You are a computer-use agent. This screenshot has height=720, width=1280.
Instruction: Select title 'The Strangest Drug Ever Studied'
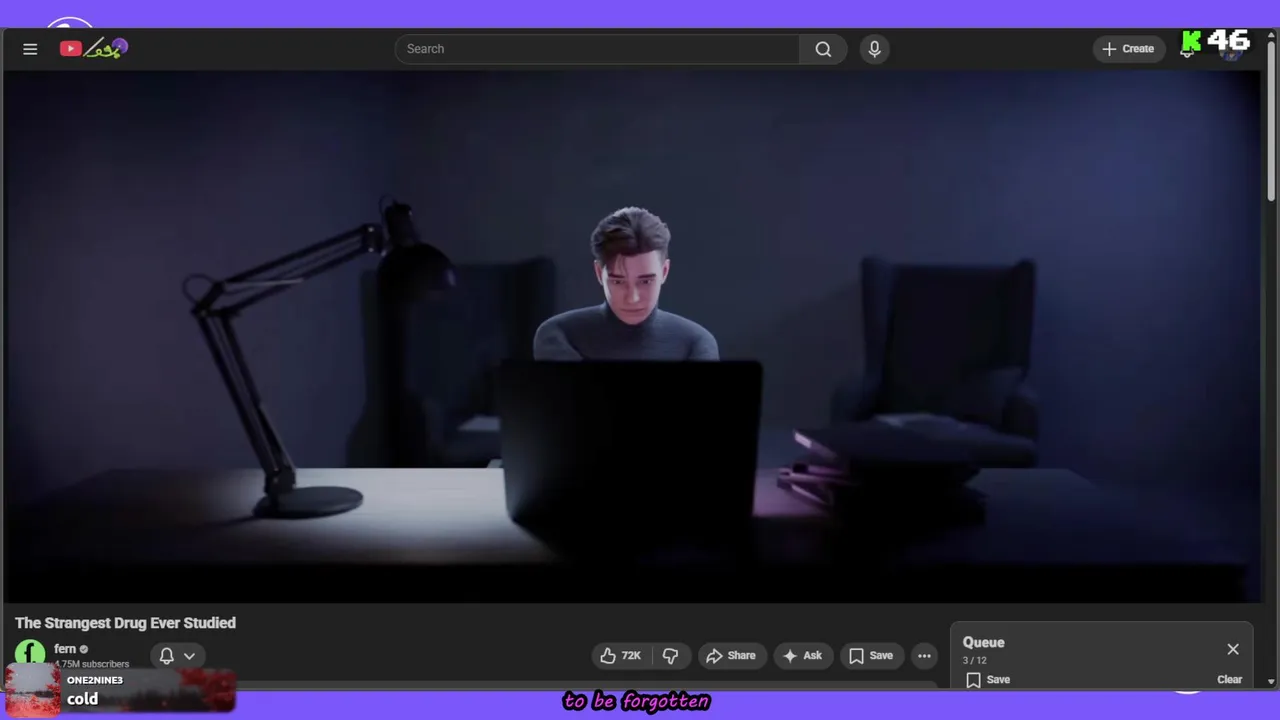(x=125, y=623)
